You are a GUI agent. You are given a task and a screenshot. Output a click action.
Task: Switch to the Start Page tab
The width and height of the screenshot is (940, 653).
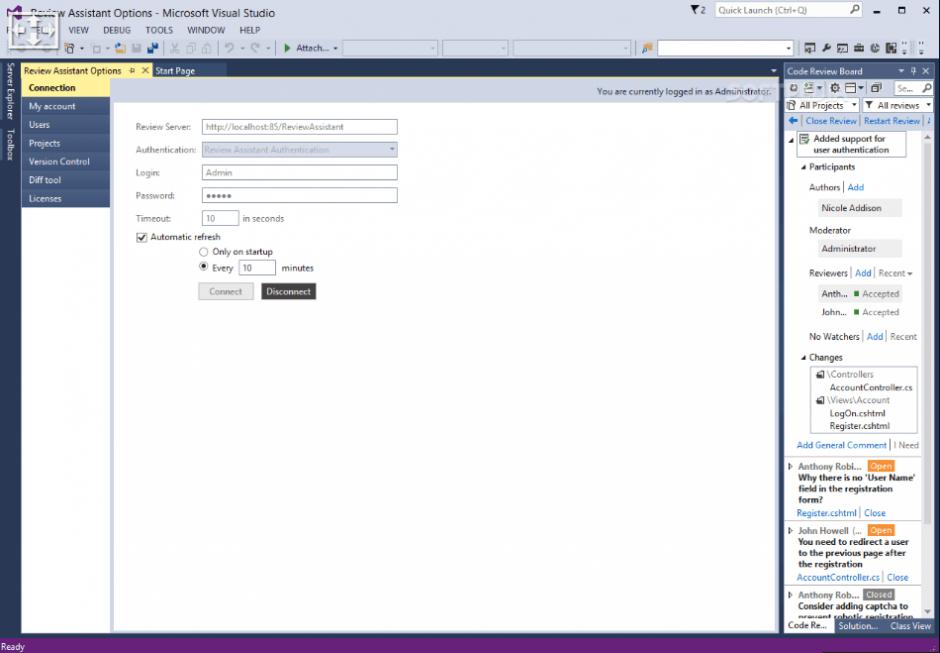[x=175, y=71]
